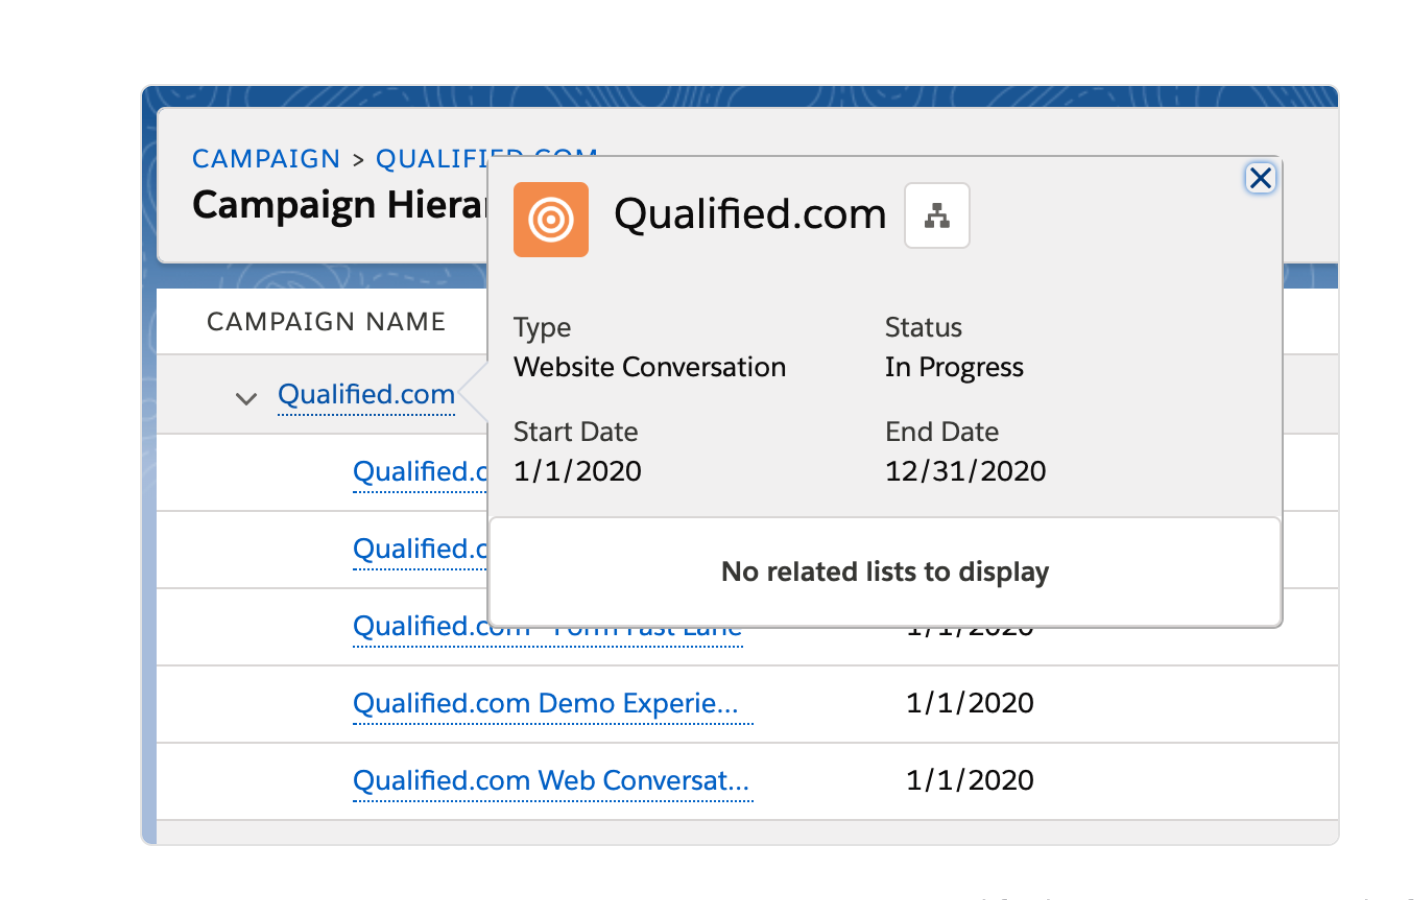
Task: Open the Qualified.com parent campaign link
Action: click(x=366, y=394)
